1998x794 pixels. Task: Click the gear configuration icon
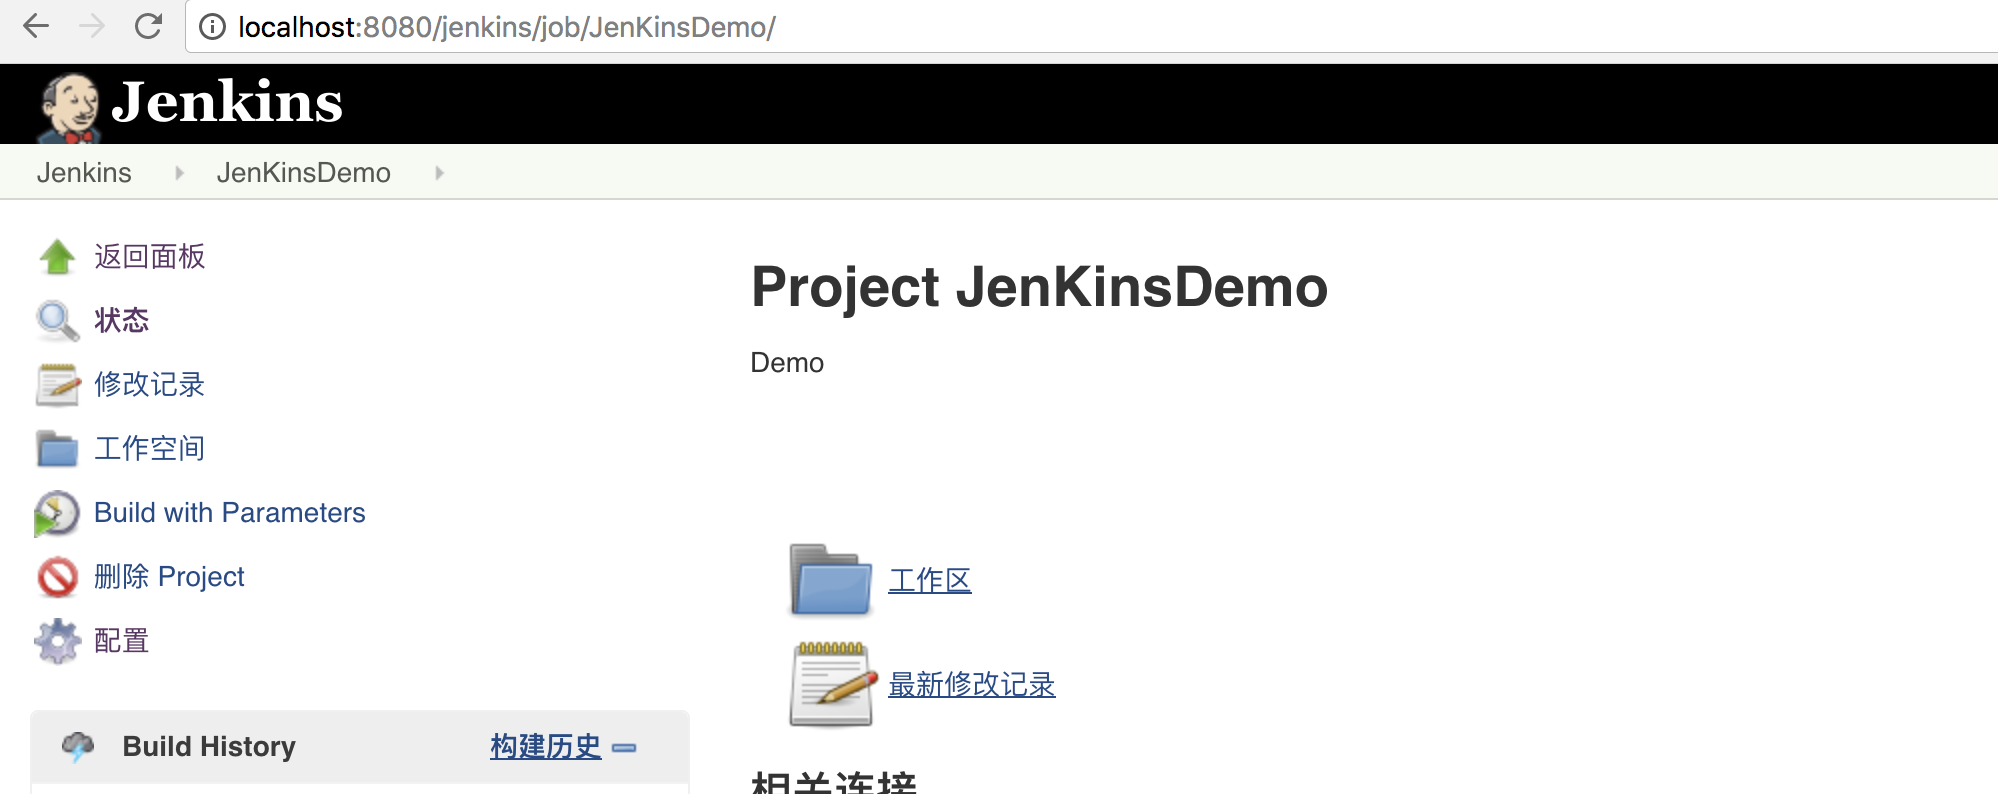(57, 641)
